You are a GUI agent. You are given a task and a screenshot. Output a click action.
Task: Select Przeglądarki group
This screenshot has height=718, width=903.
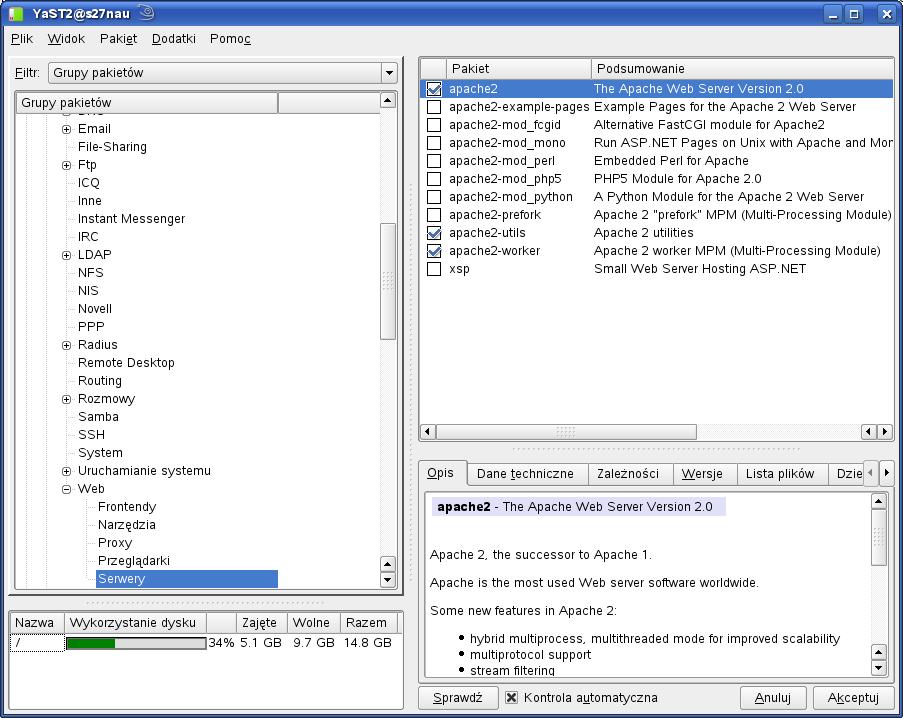134,561
